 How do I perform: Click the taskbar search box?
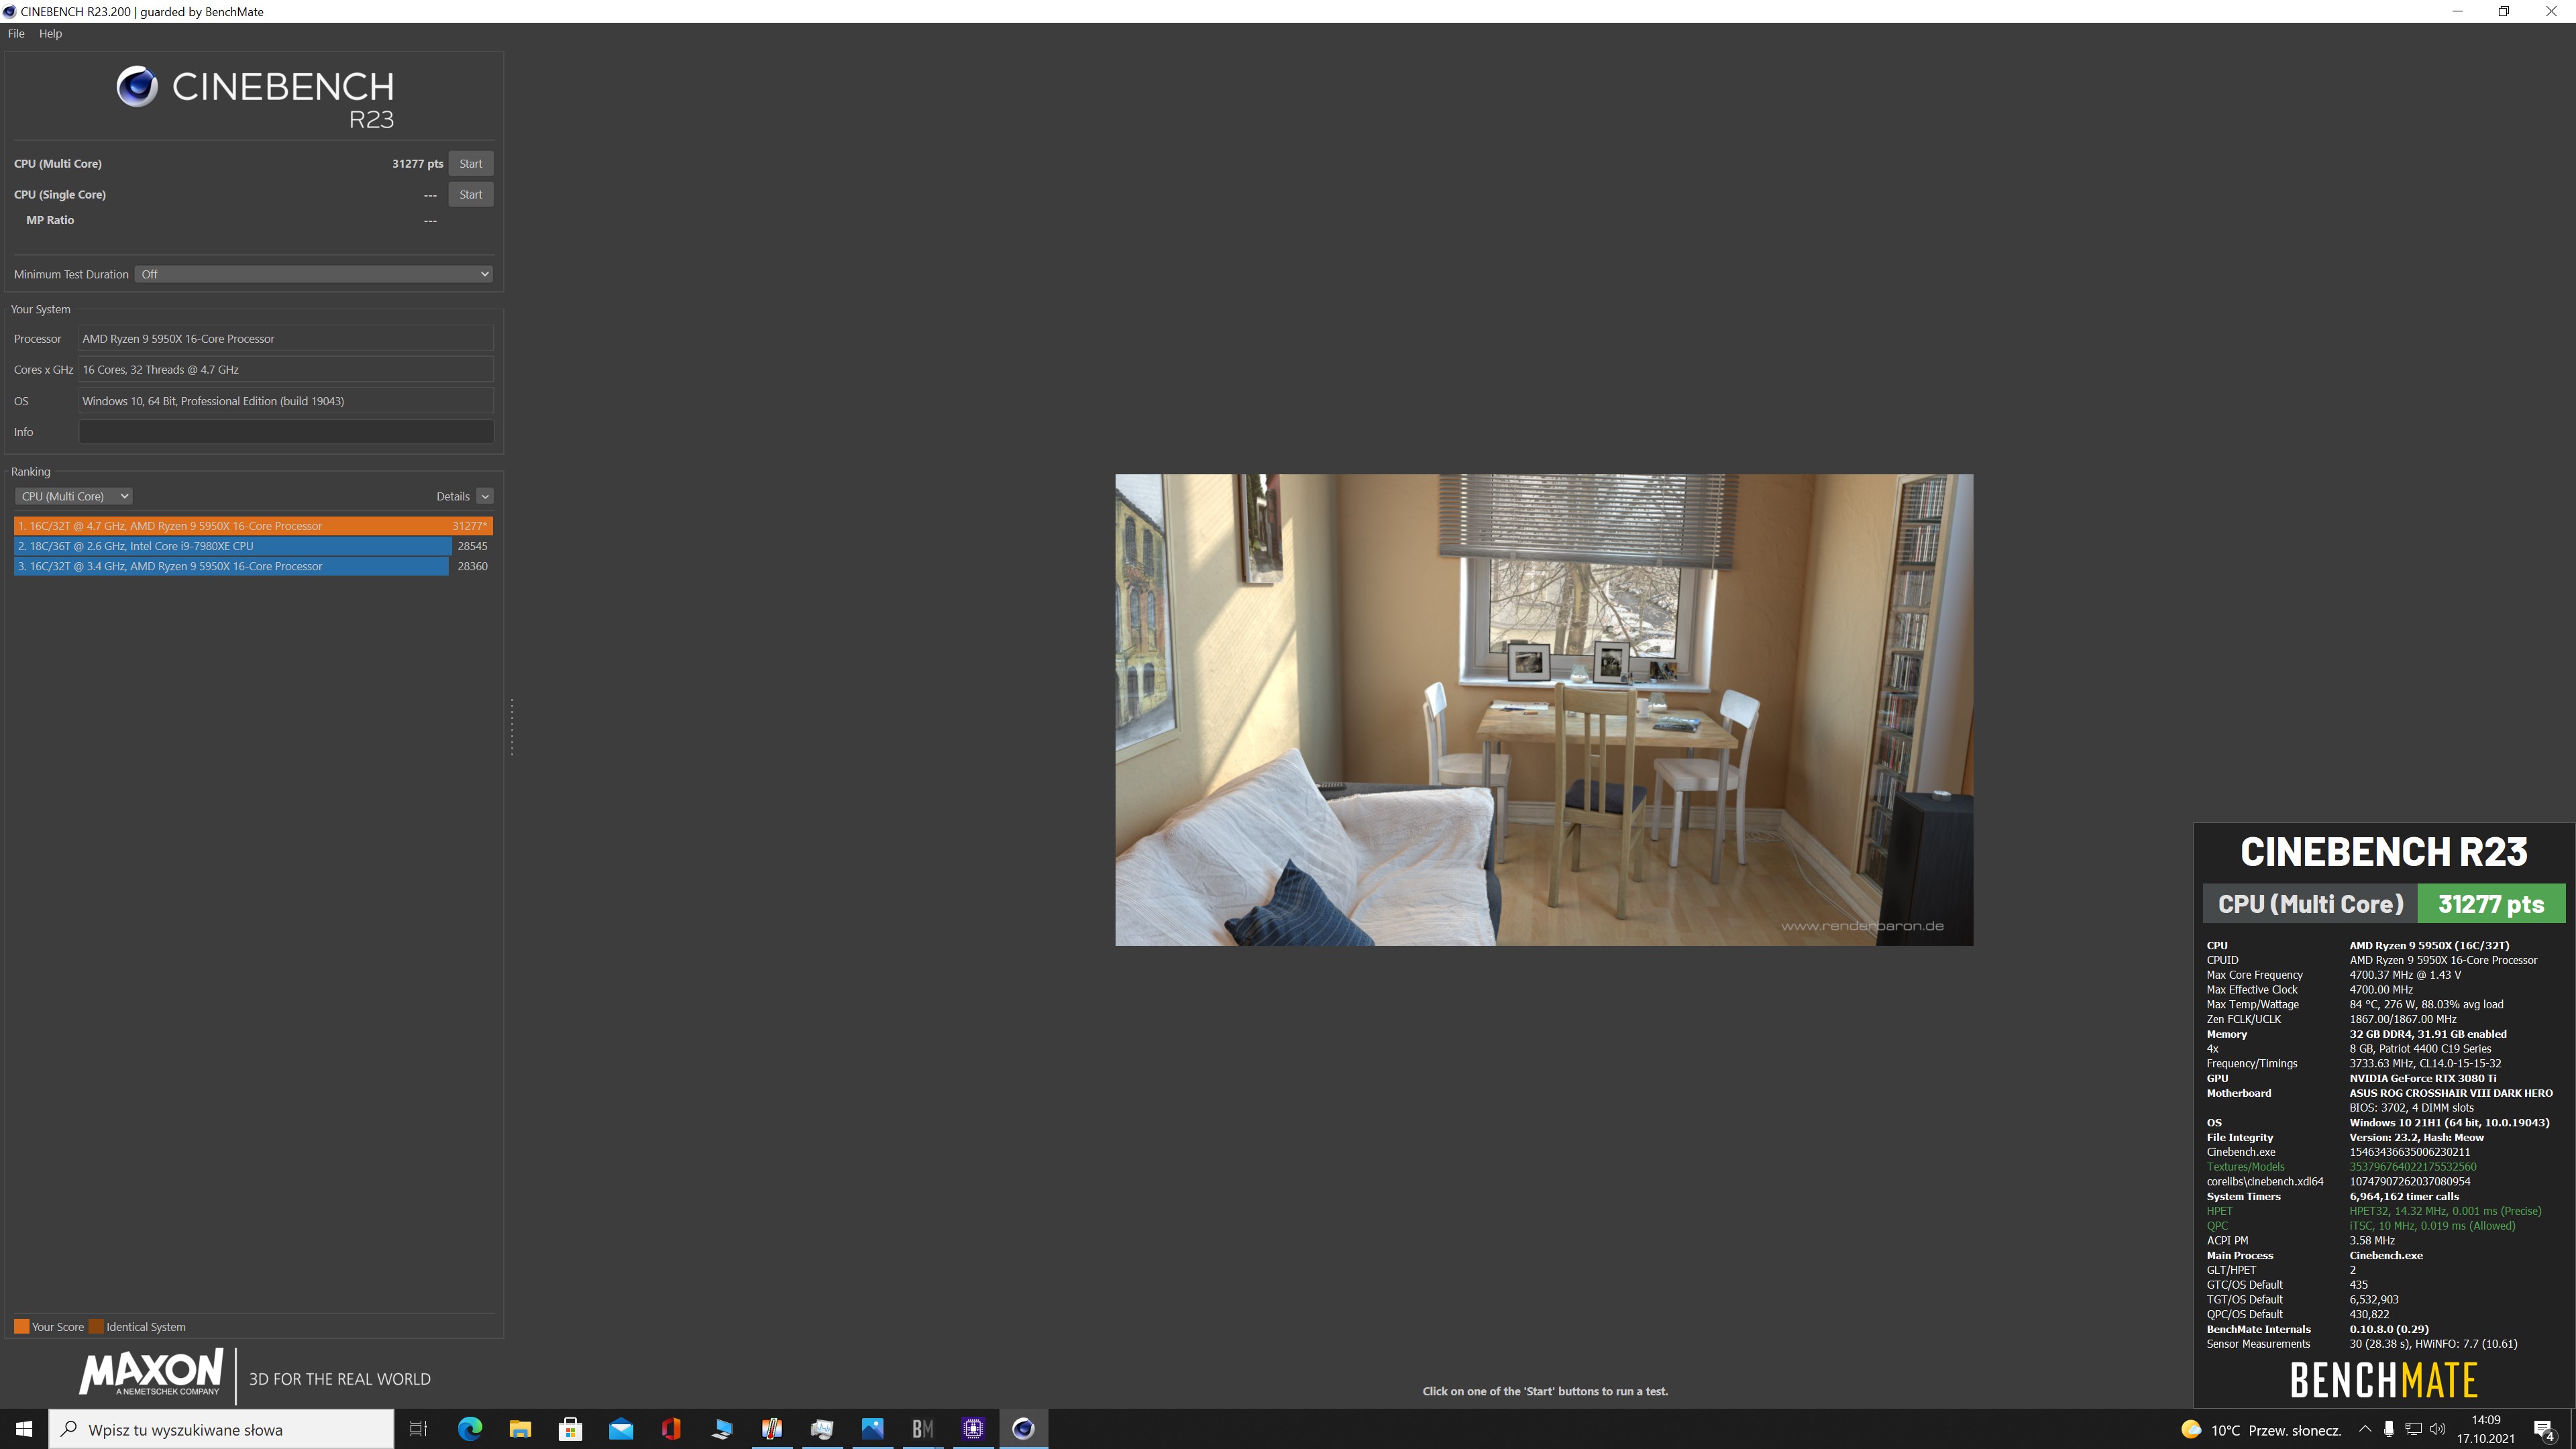click(x=221, y=1429)
